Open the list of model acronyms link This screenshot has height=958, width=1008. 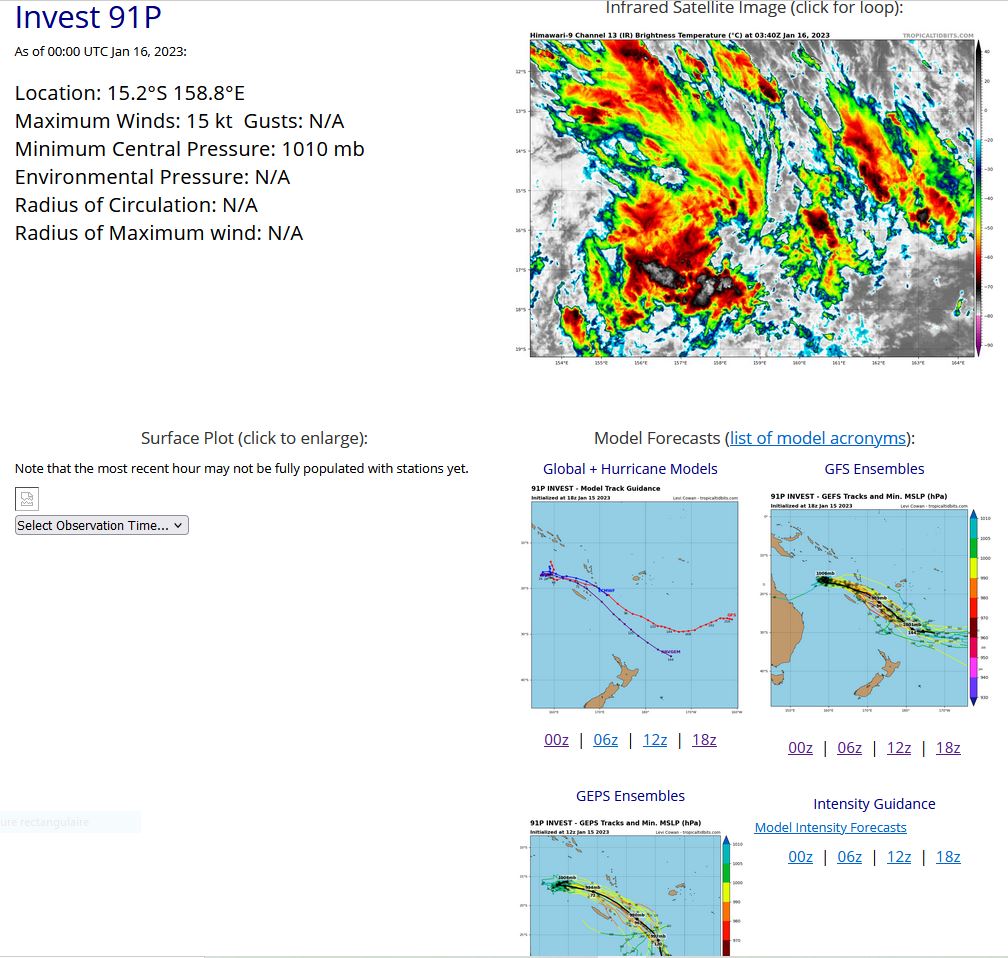pyautogui.click(x=817, y=438)
